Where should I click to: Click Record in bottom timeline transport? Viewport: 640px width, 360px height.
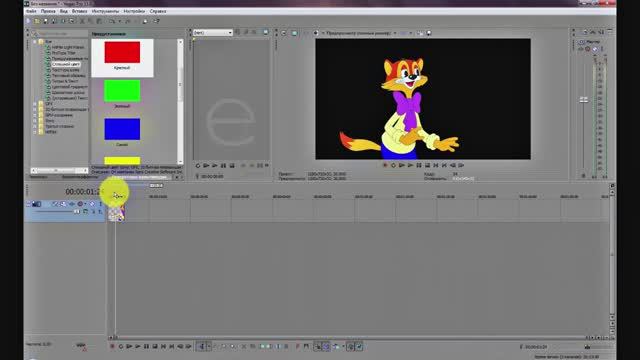pos(112,347)
